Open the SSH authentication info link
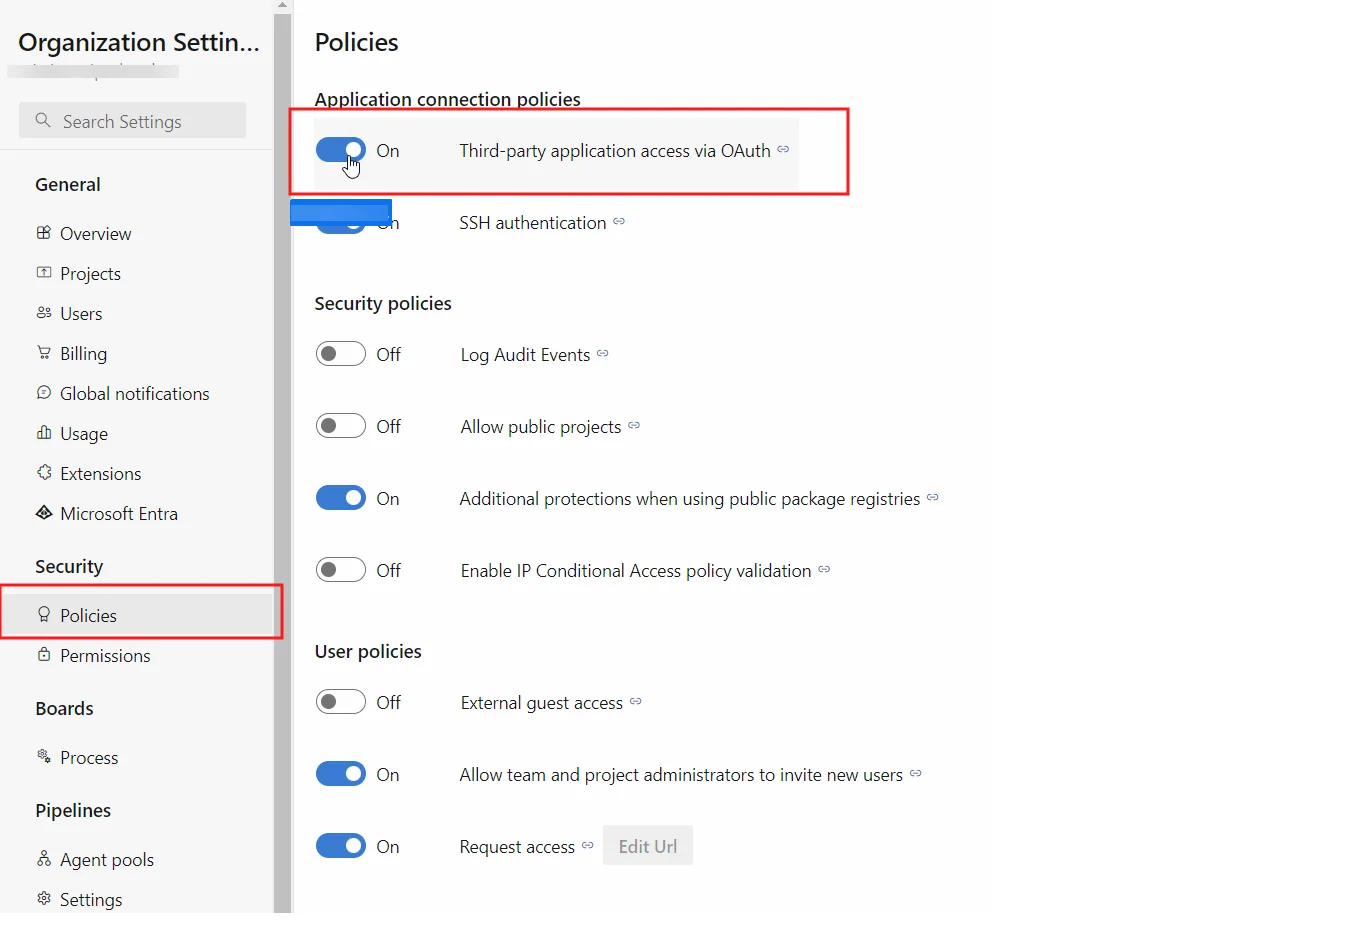 620,221
